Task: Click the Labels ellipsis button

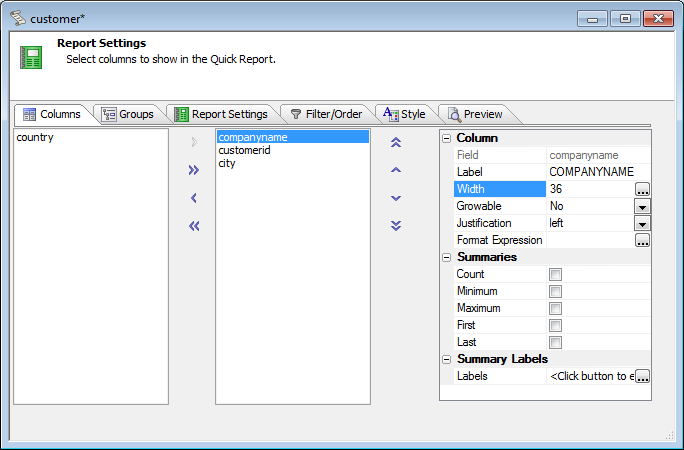Action: coord(642,376)
